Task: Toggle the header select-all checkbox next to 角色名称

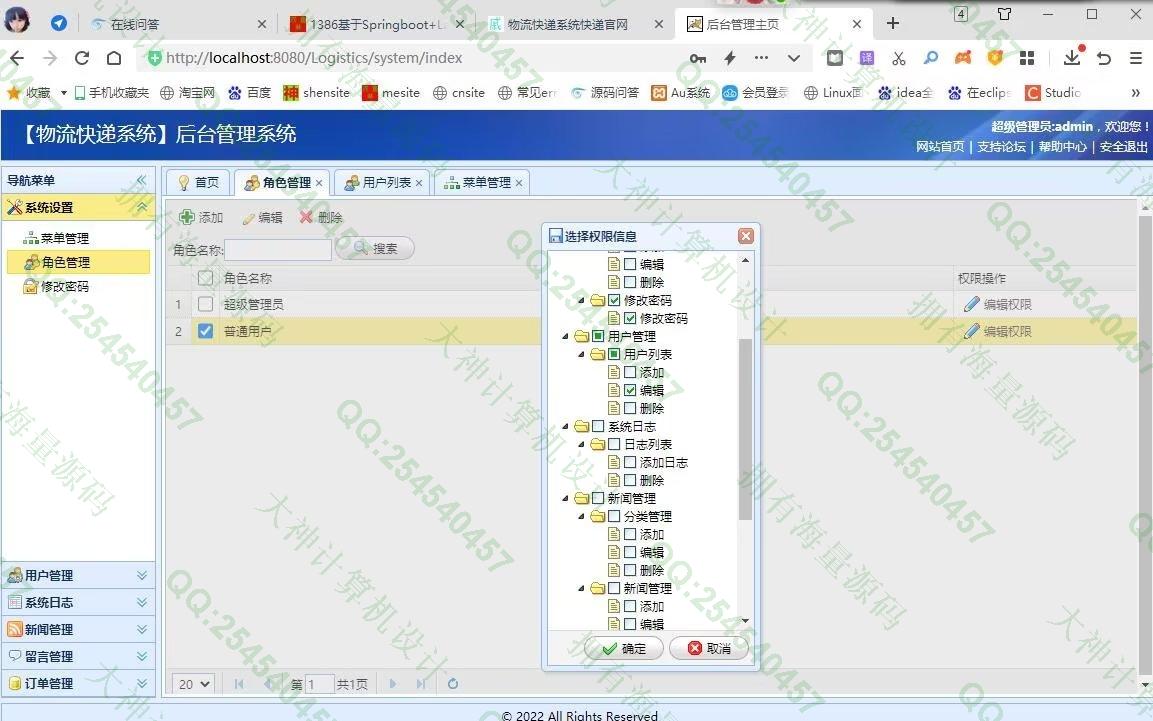Action: pos(205,278)
